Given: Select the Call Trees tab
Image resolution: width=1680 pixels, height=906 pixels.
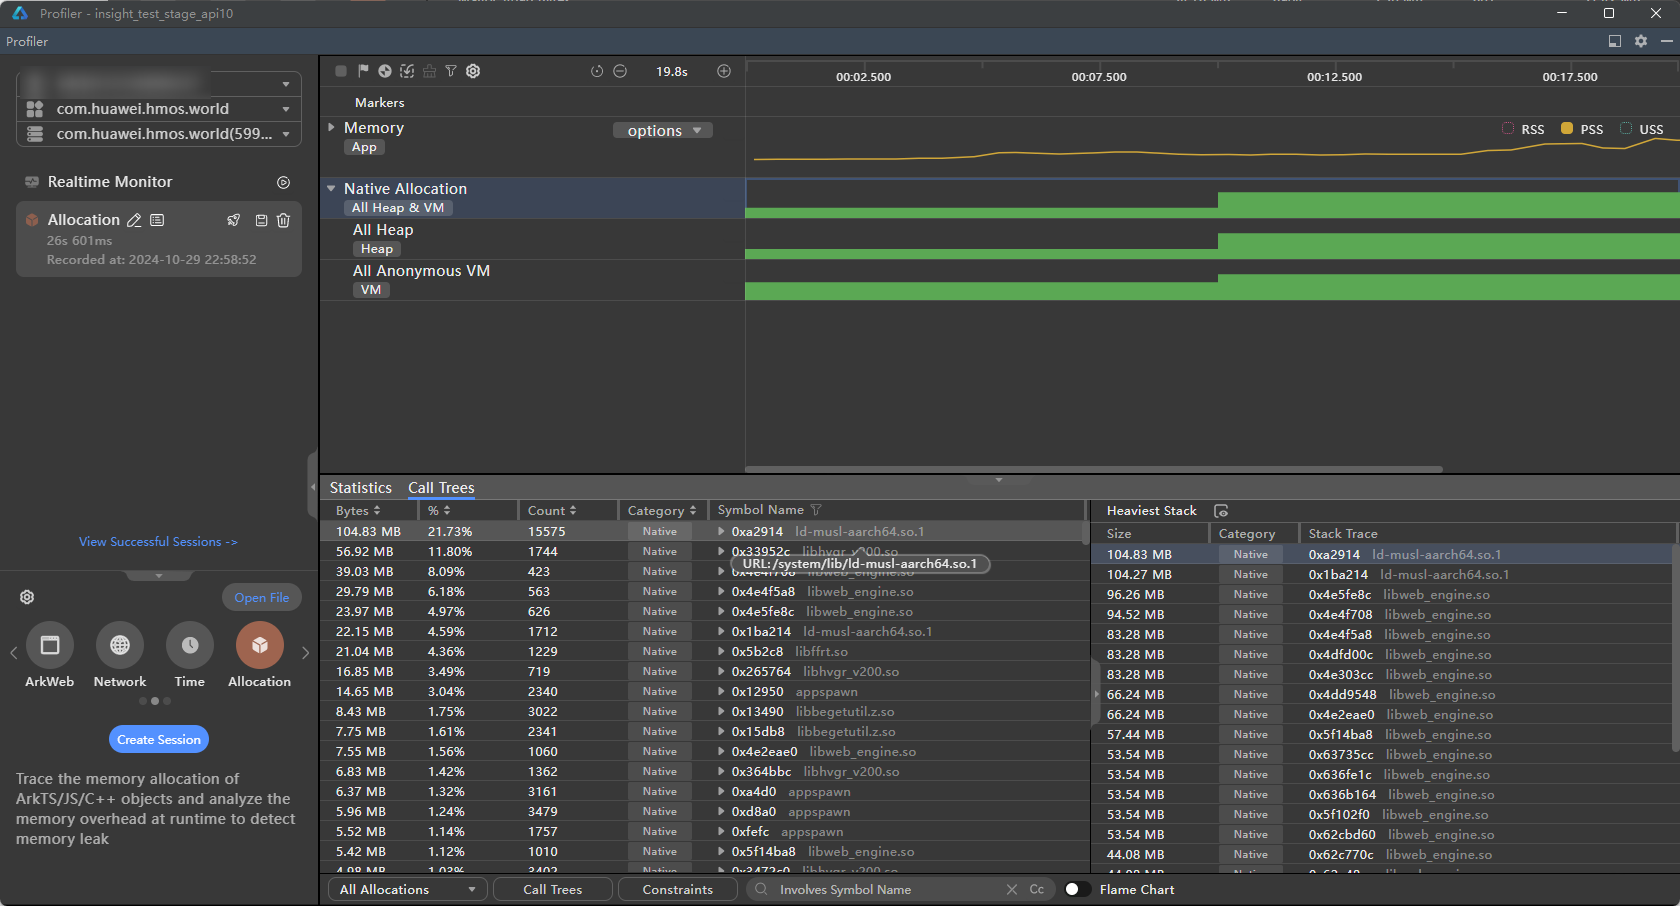Looking at the screenshot, I should [x=441, y=488].
